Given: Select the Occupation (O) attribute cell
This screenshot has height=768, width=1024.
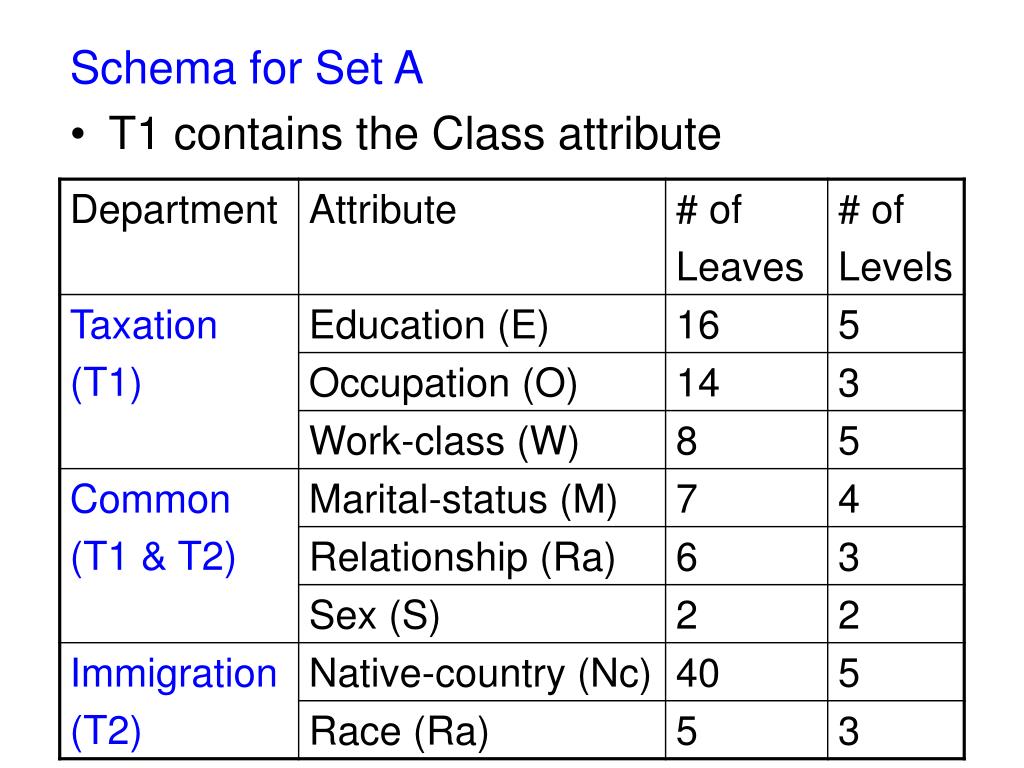Looking at the screenshot, I should (x=482, y=382).
